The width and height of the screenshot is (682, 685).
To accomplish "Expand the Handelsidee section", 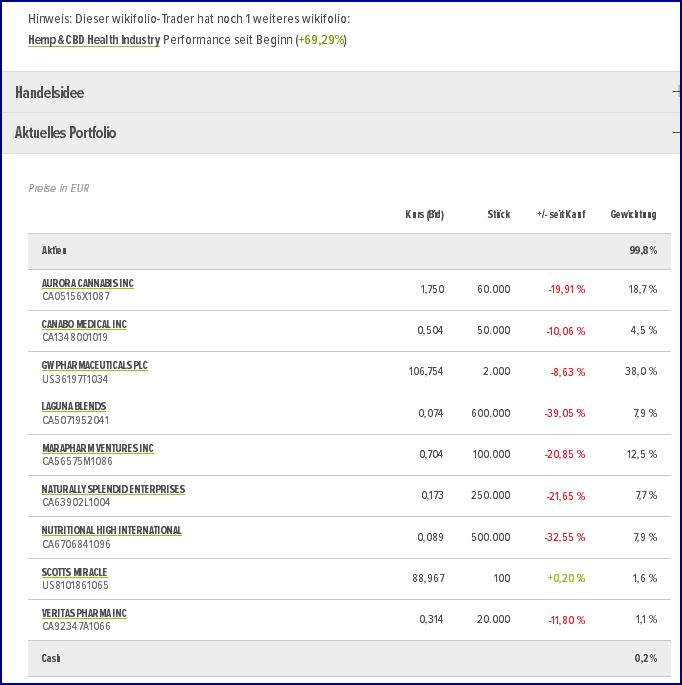I will [x=49, y=93].
